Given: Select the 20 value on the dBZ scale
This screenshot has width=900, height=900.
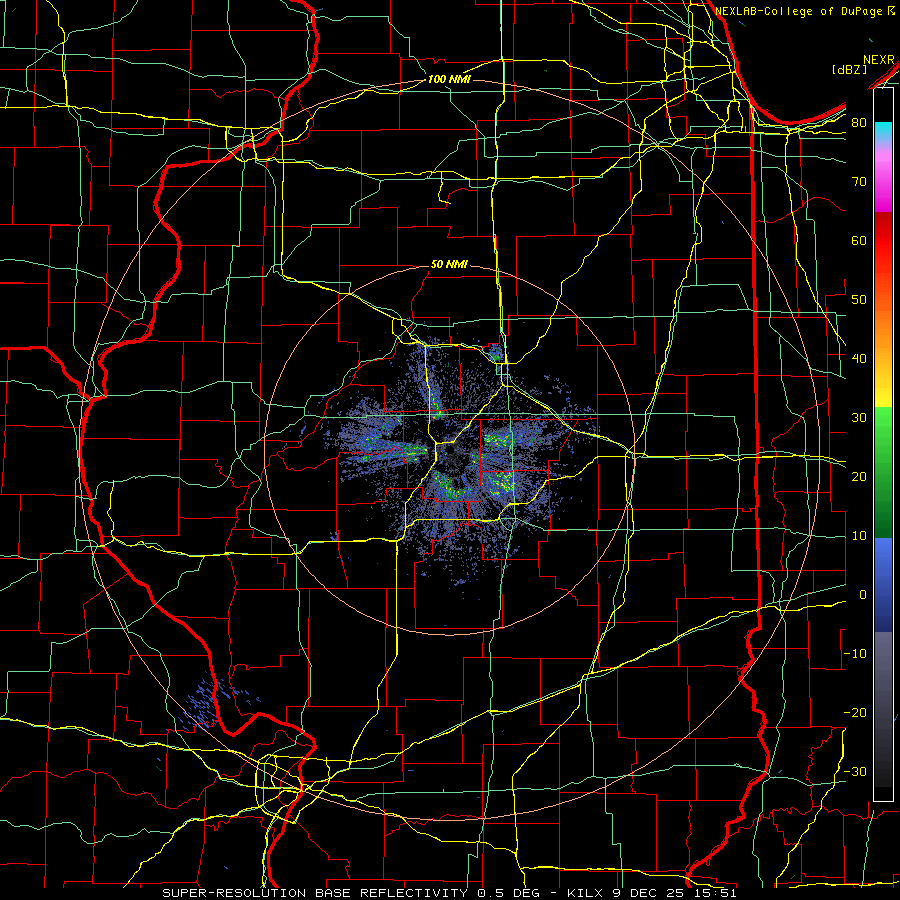Looking at the screenshot, I should coord(859,476).
